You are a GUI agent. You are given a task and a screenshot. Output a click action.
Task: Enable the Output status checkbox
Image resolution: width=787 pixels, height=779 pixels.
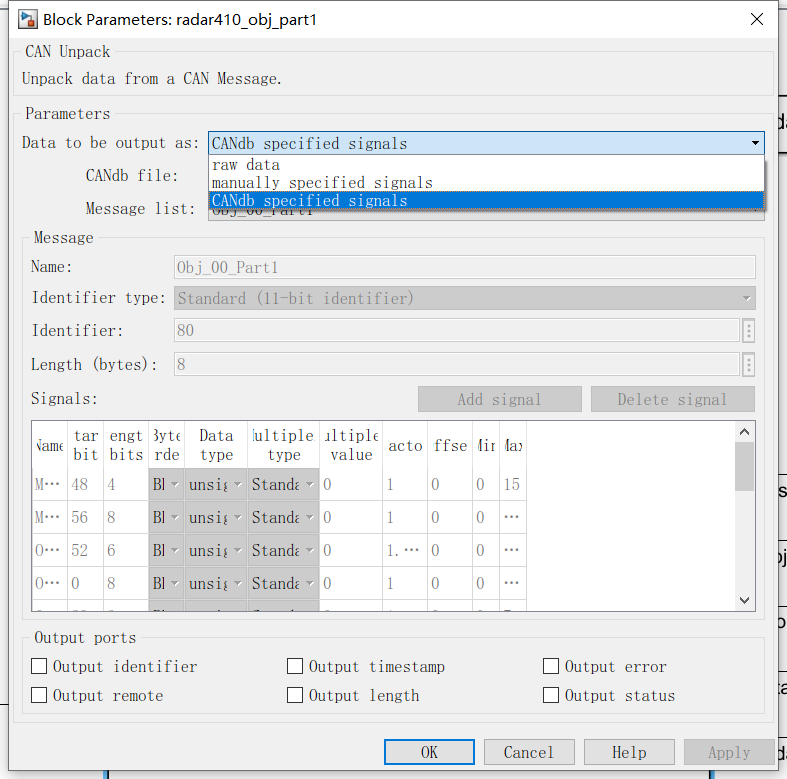pos(551,695)
